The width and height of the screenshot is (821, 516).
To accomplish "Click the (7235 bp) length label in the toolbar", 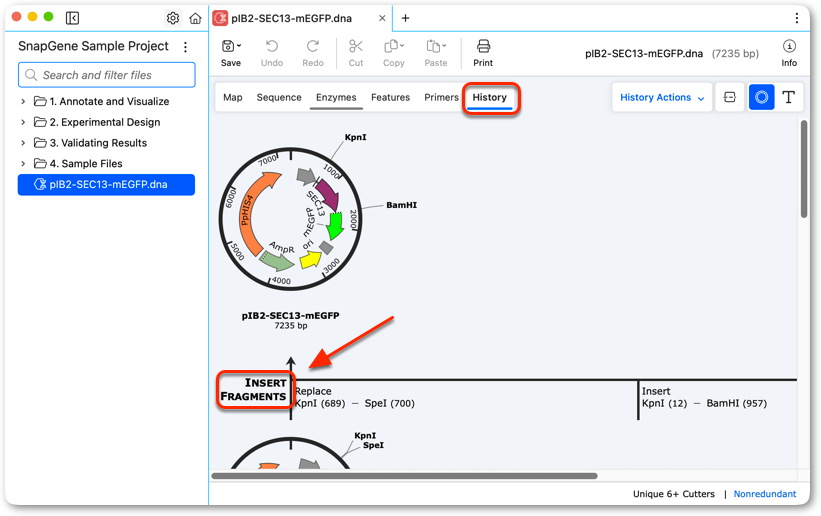I will (x=735, y=53).
